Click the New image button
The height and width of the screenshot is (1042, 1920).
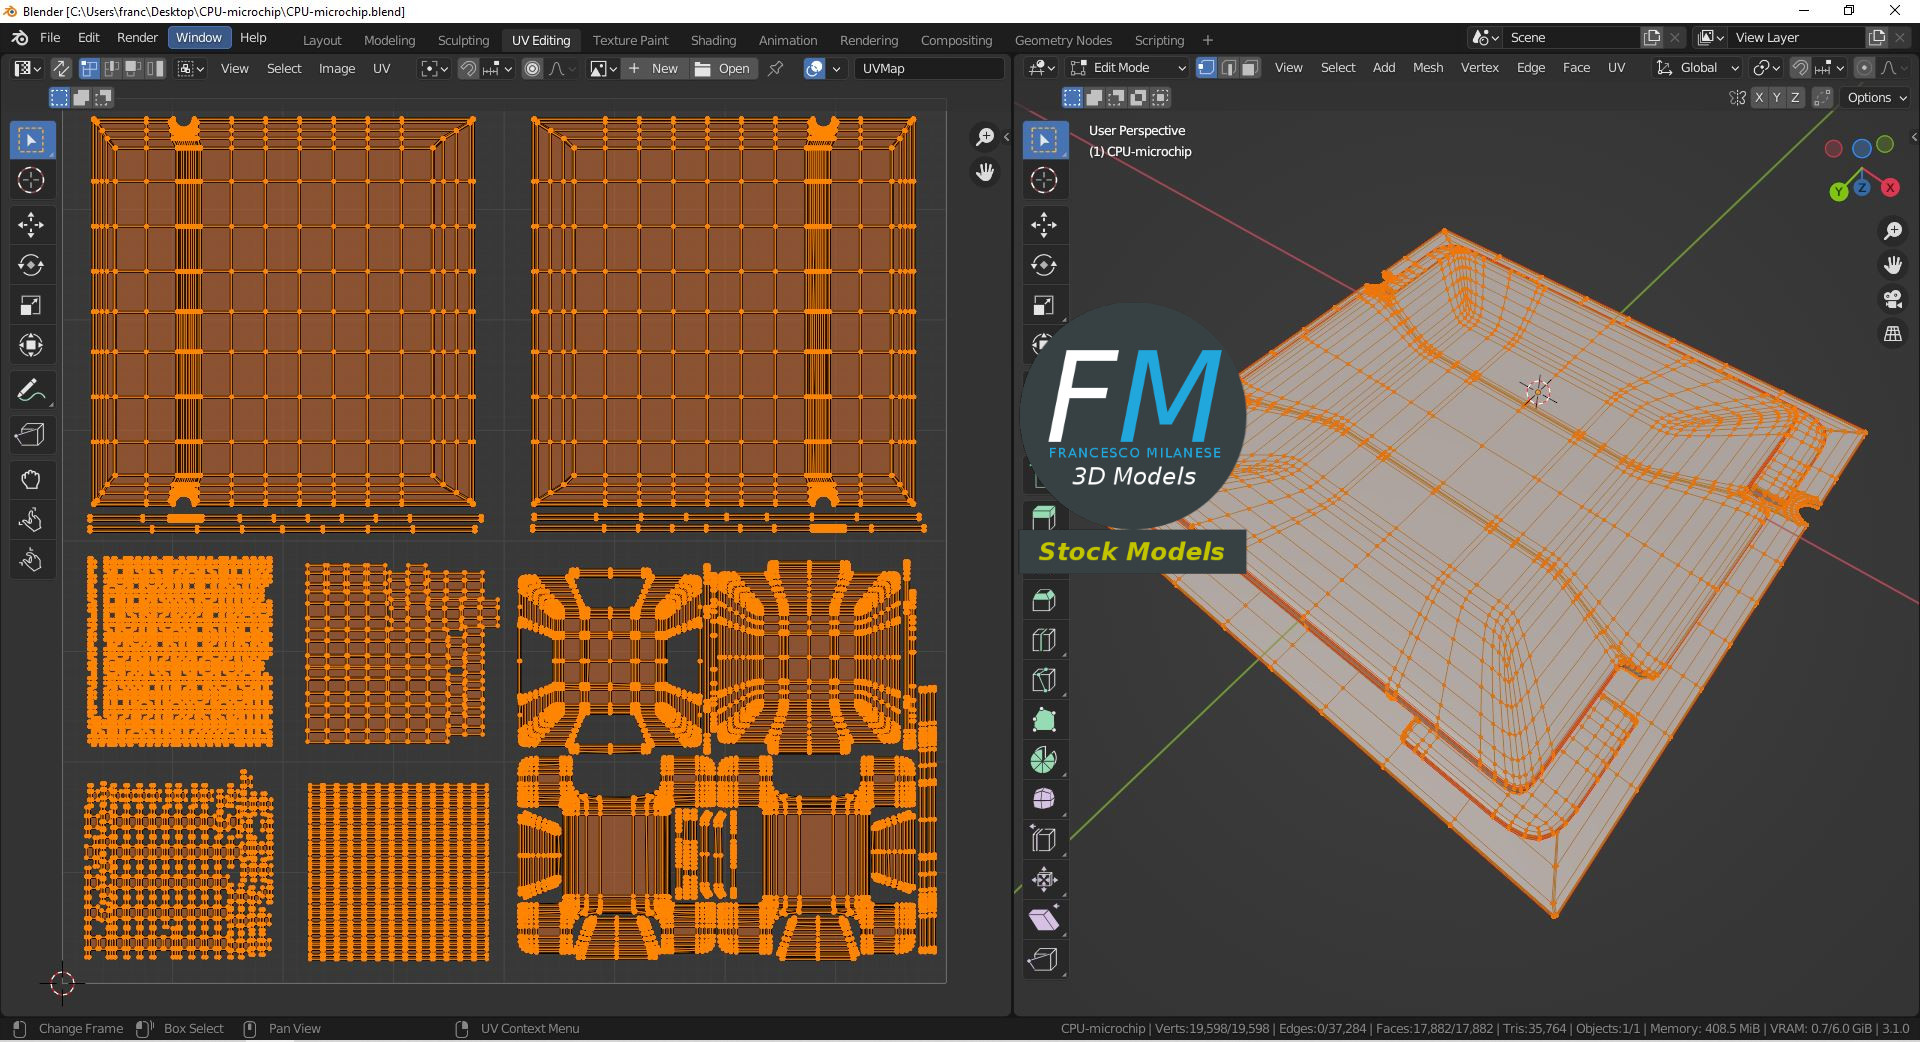click(x=655, y=68)
